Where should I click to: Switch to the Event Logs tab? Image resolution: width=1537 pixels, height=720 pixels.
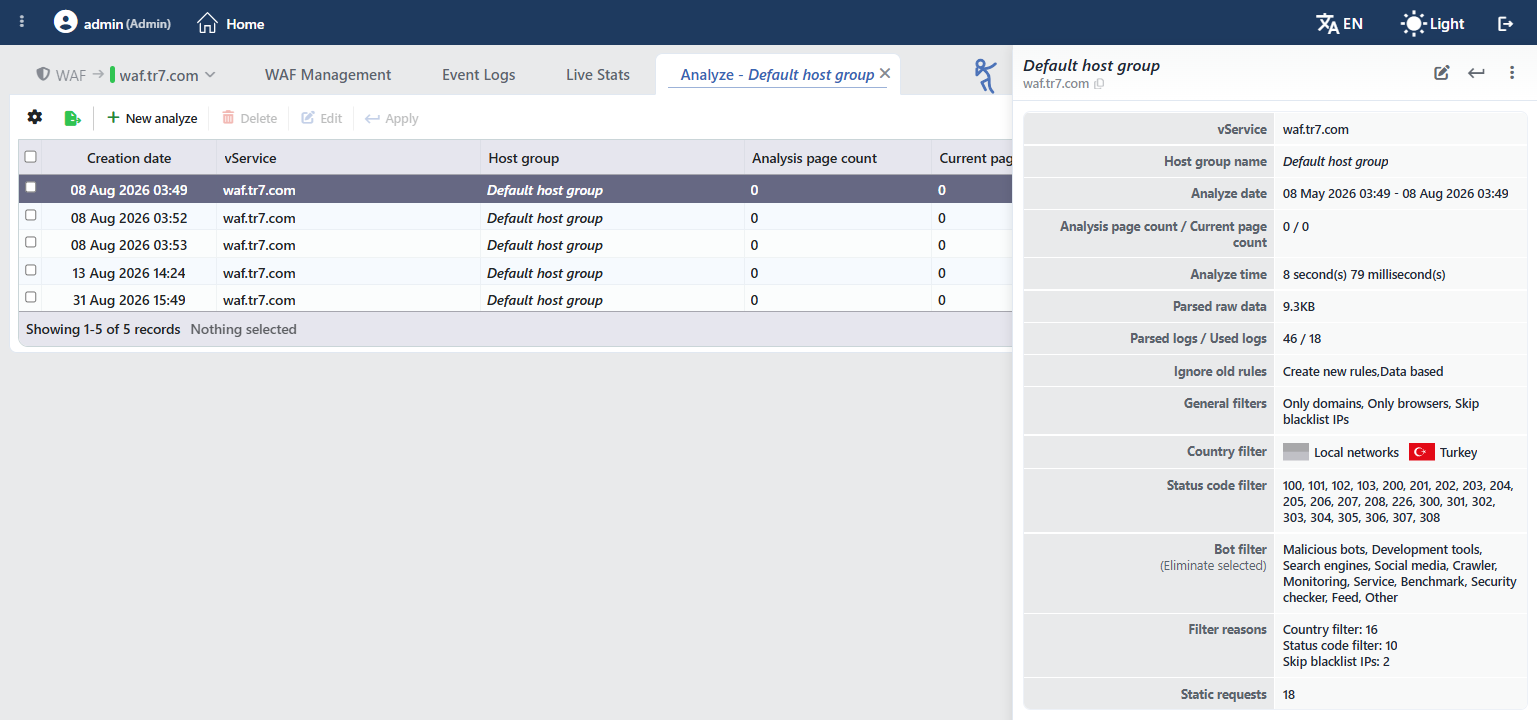tap(479, 75)
